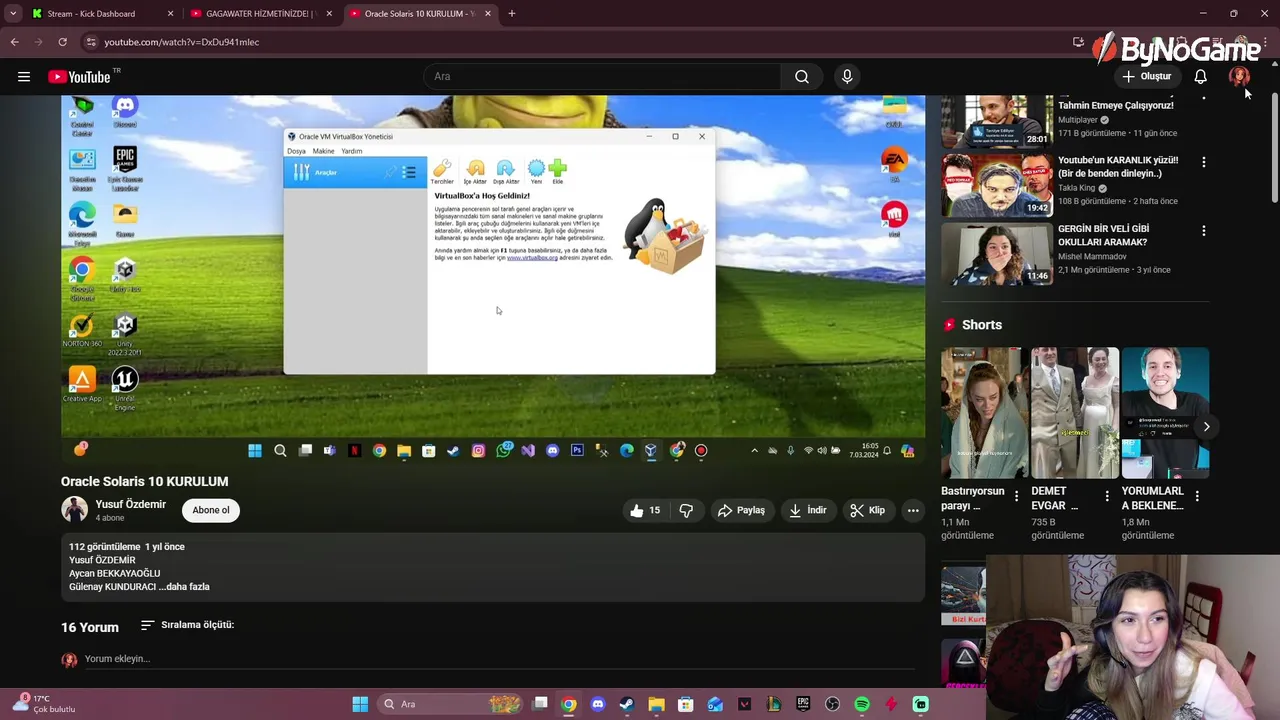Open the YouTube account avatar menu

click(x=1239, y=76)
